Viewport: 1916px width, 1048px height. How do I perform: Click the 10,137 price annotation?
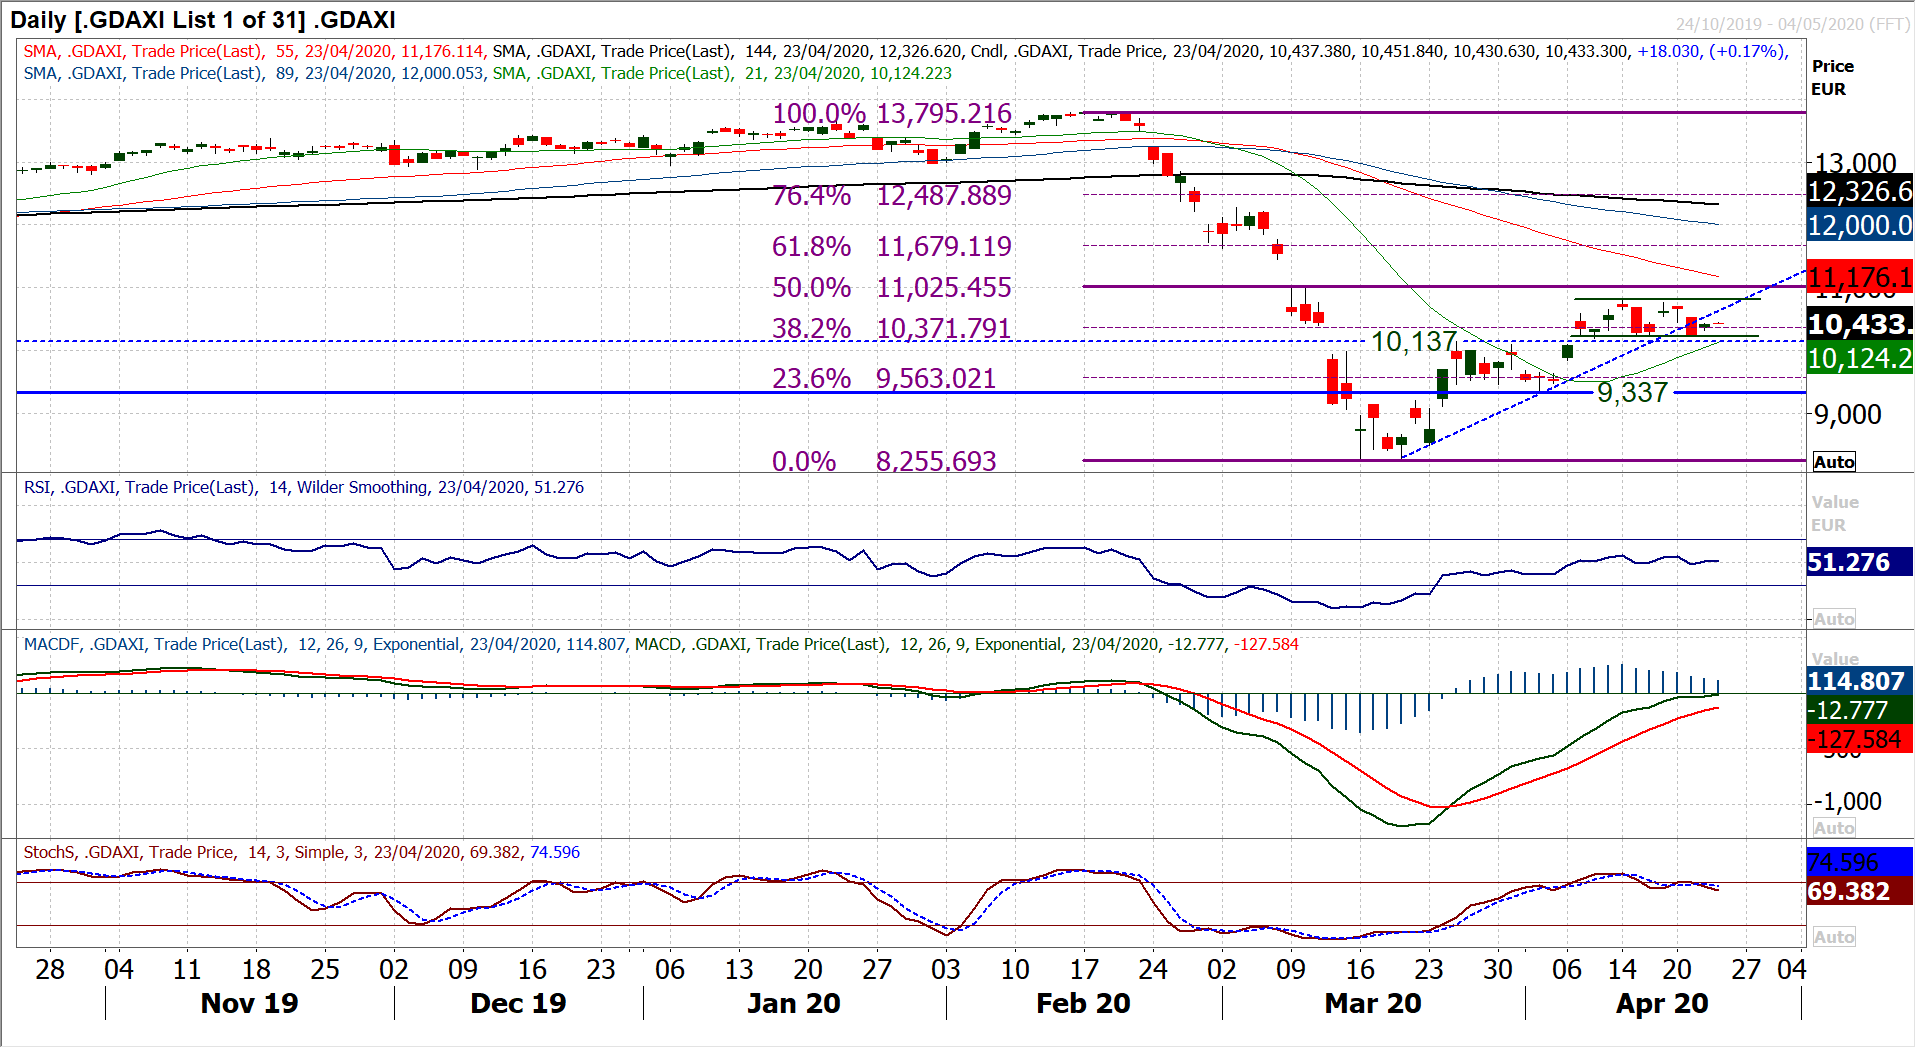pyautogui.click(x=1414, y=342)
